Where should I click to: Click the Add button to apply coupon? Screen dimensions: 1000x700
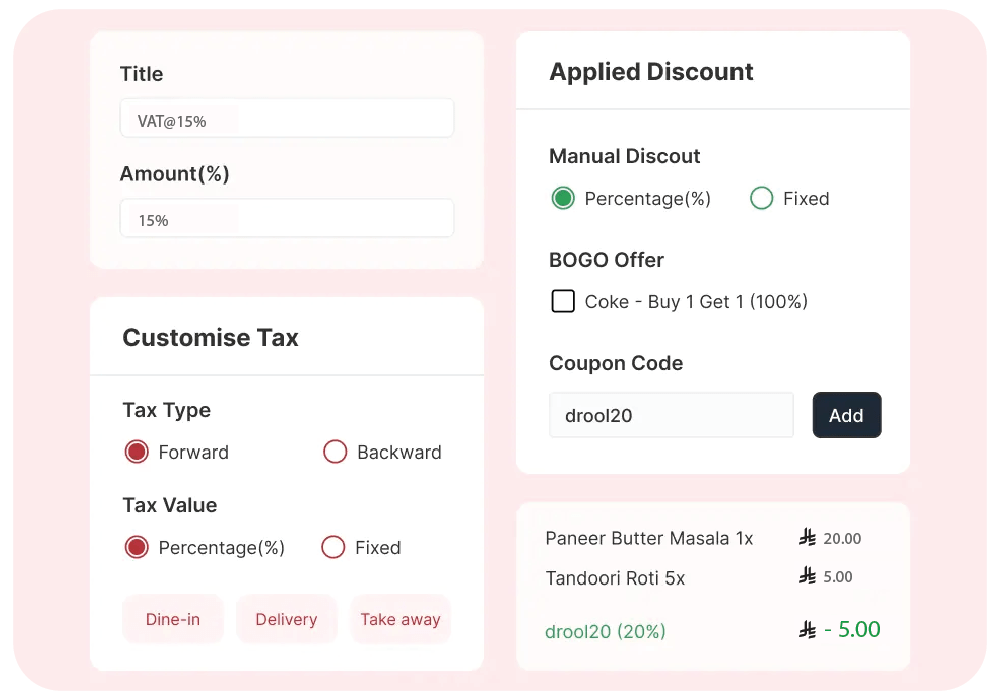click(847, 415)
